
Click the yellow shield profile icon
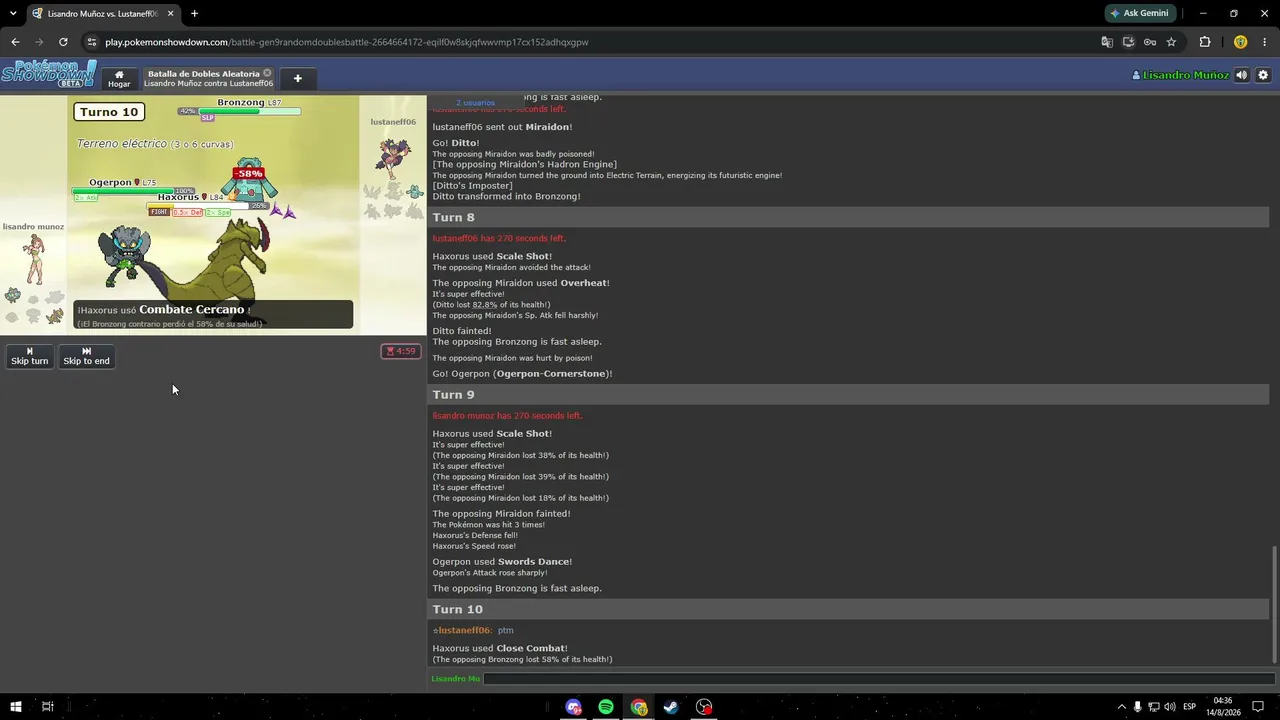[1240, 42]
